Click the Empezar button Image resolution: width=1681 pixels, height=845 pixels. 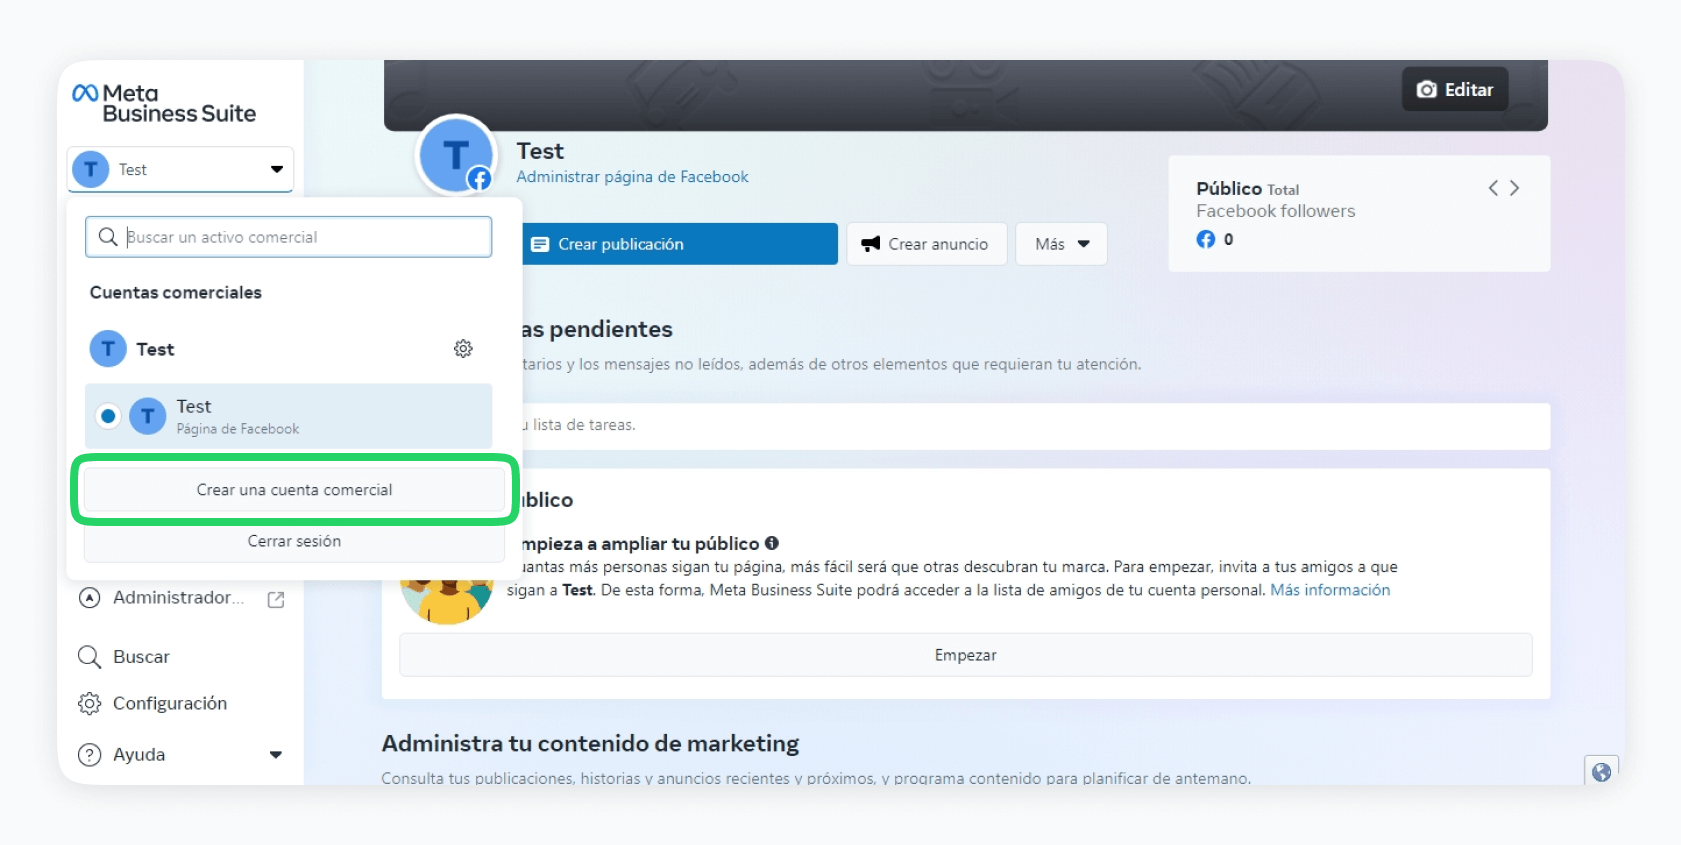[966, 655]
